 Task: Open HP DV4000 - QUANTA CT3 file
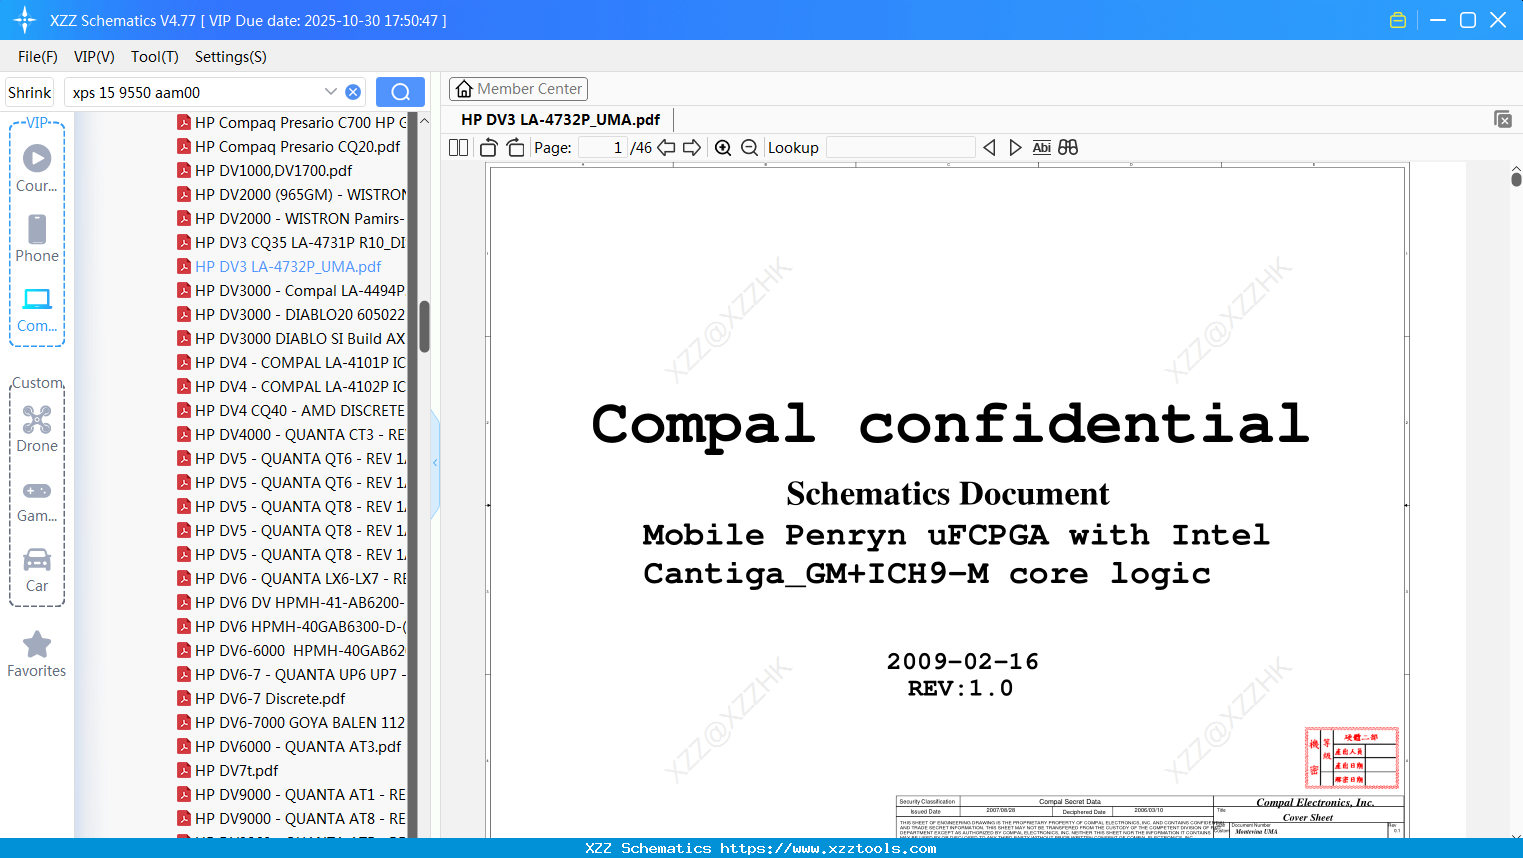pos(292,434)
